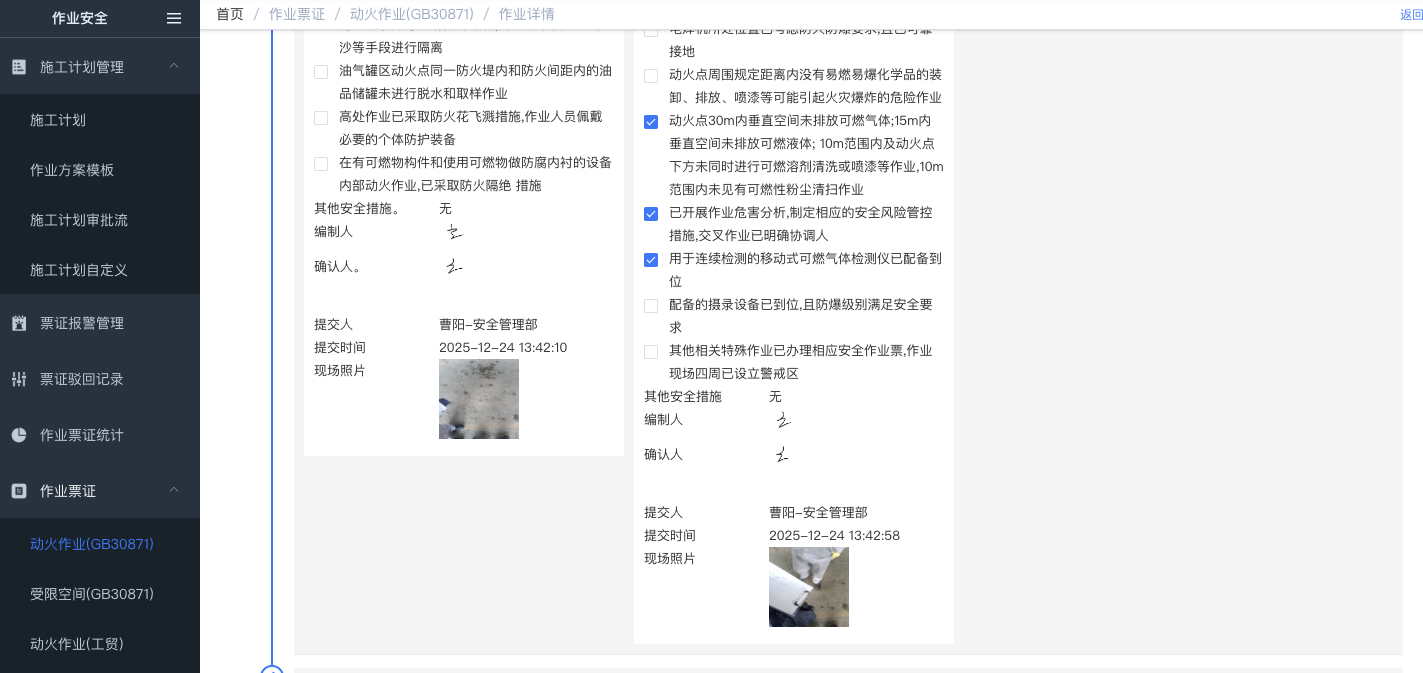Collapse 作业票证 using its chevron arrow
Screen dimensions: 1423x673
(174, 490)
